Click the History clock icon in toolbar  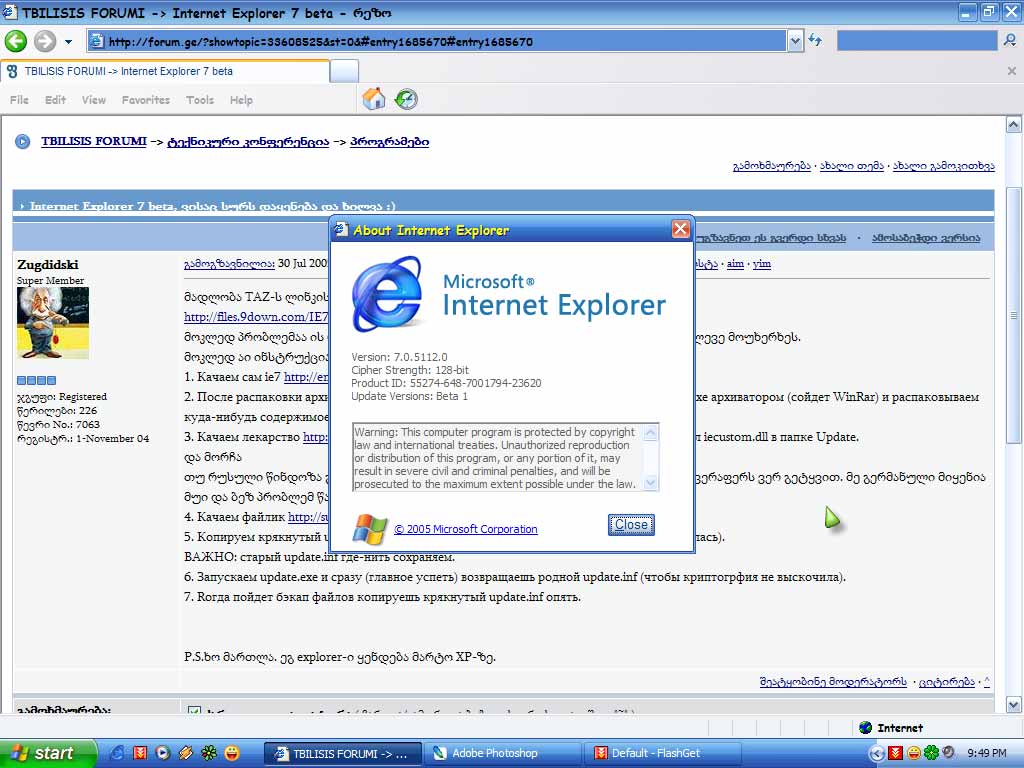[406, 99]
